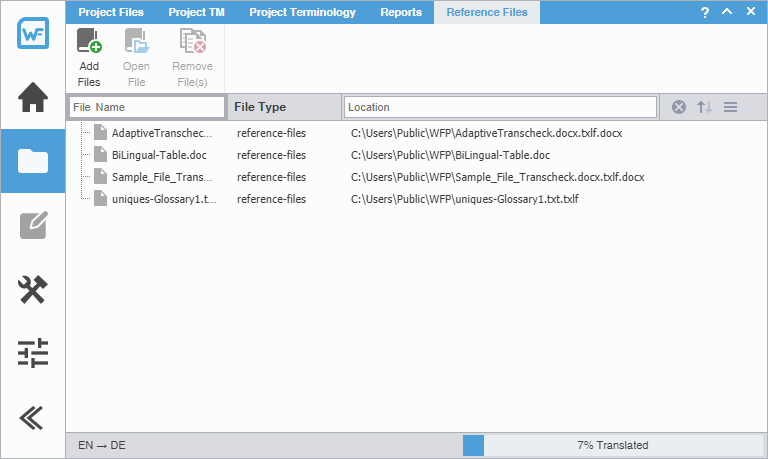Open the preferences sliders sidebar icon
The width and height of the screenshot is (768, 459).
click(x=33, y=353)
